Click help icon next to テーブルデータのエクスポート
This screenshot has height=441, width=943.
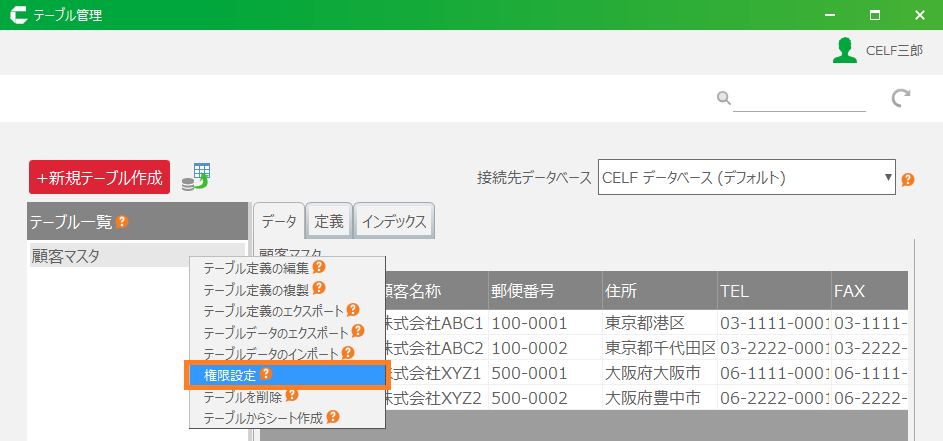coord(358,331)
